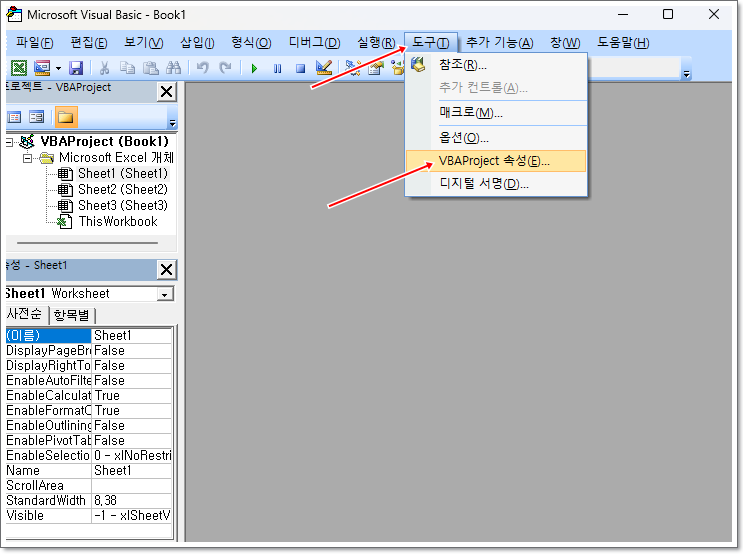Open the 삽입(I) menu

coord(197,43)
